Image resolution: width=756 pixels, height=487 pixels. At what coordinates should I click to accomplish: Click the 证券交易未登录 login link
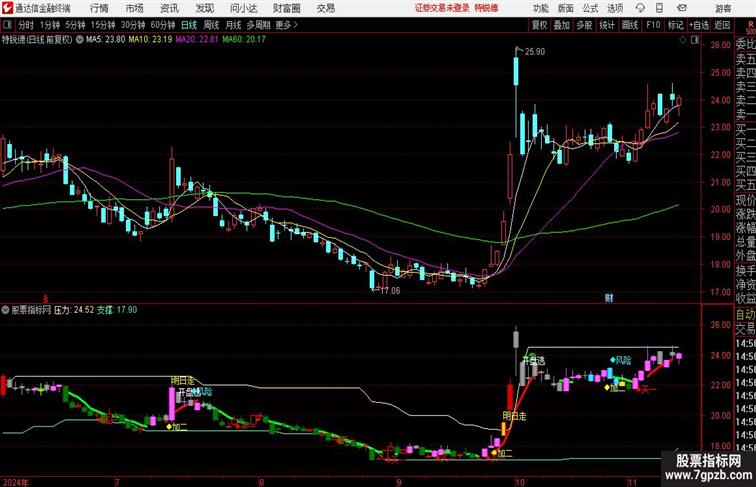[x=442, y=8]
